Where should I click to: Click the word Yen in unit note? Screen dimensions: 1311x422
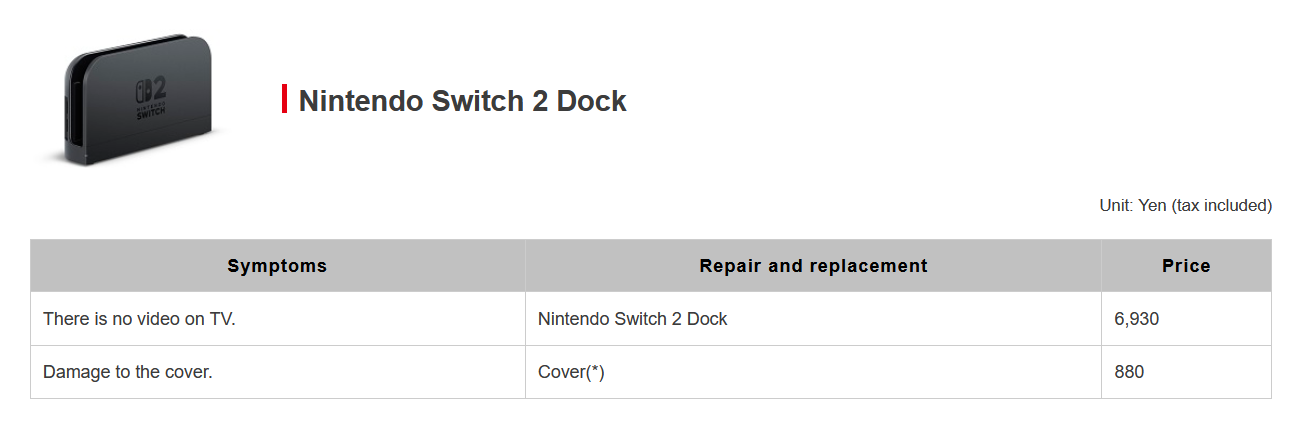coord(1152,205)
